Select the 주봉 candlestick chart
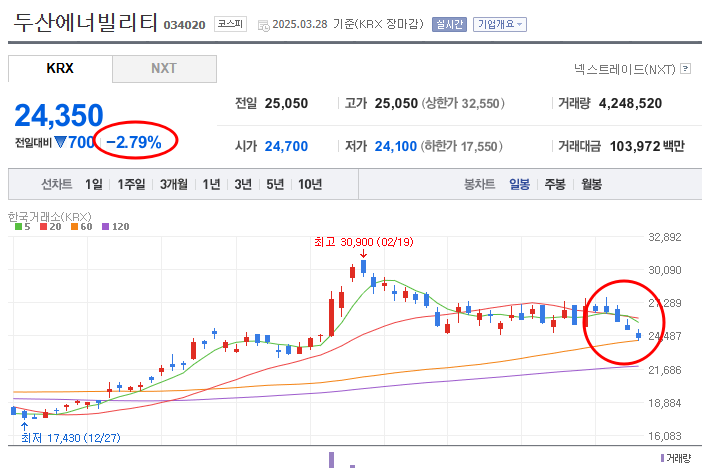702x468 pixels. tap(555, 184)
